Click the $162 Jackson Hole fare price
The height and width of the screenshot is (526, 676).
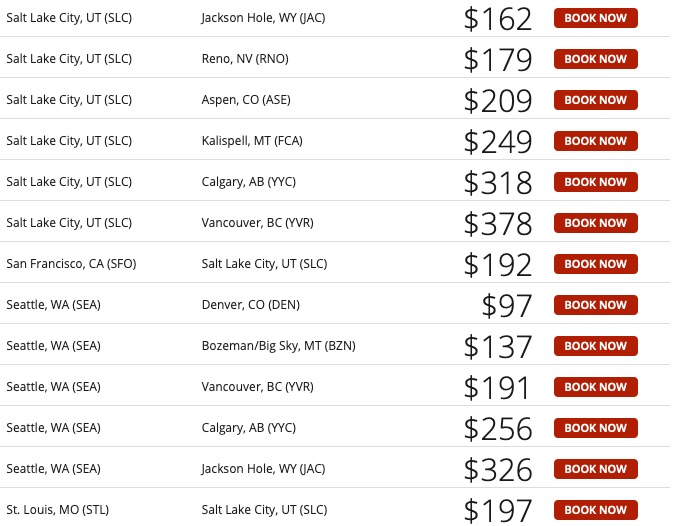[498, 18]
